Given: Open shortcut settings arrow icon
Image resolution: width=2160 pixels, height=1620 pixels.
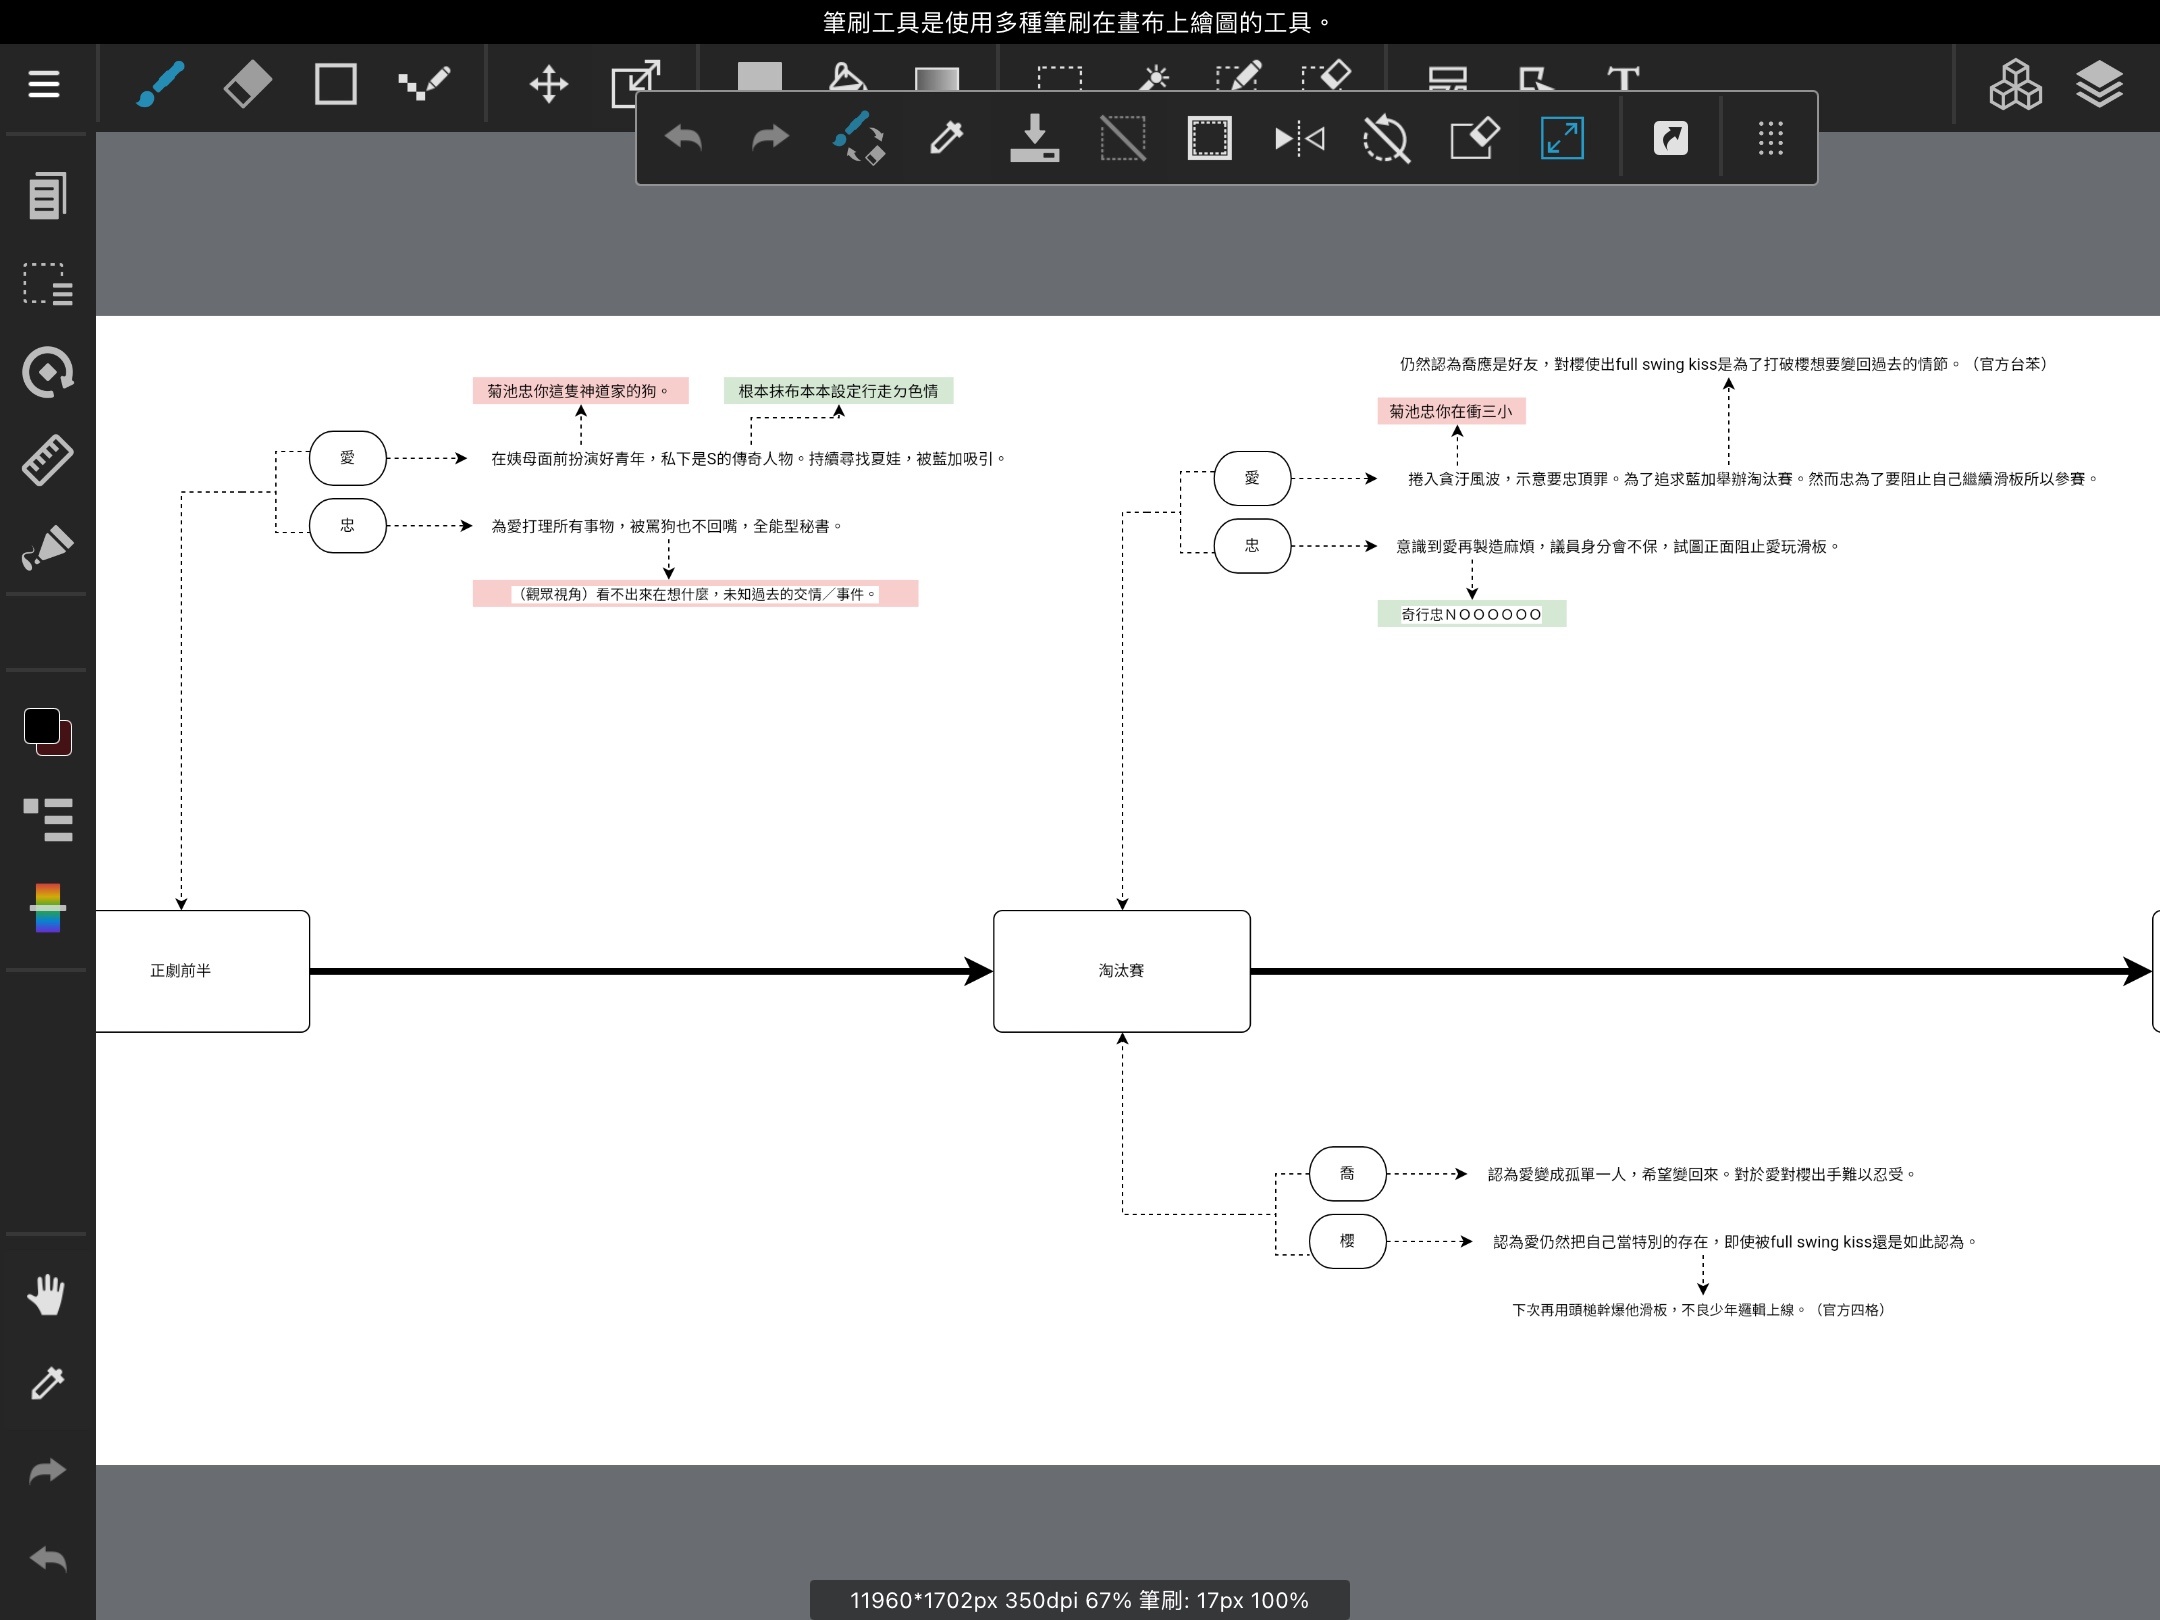Looking at the screenshot, I should 1670,138.
